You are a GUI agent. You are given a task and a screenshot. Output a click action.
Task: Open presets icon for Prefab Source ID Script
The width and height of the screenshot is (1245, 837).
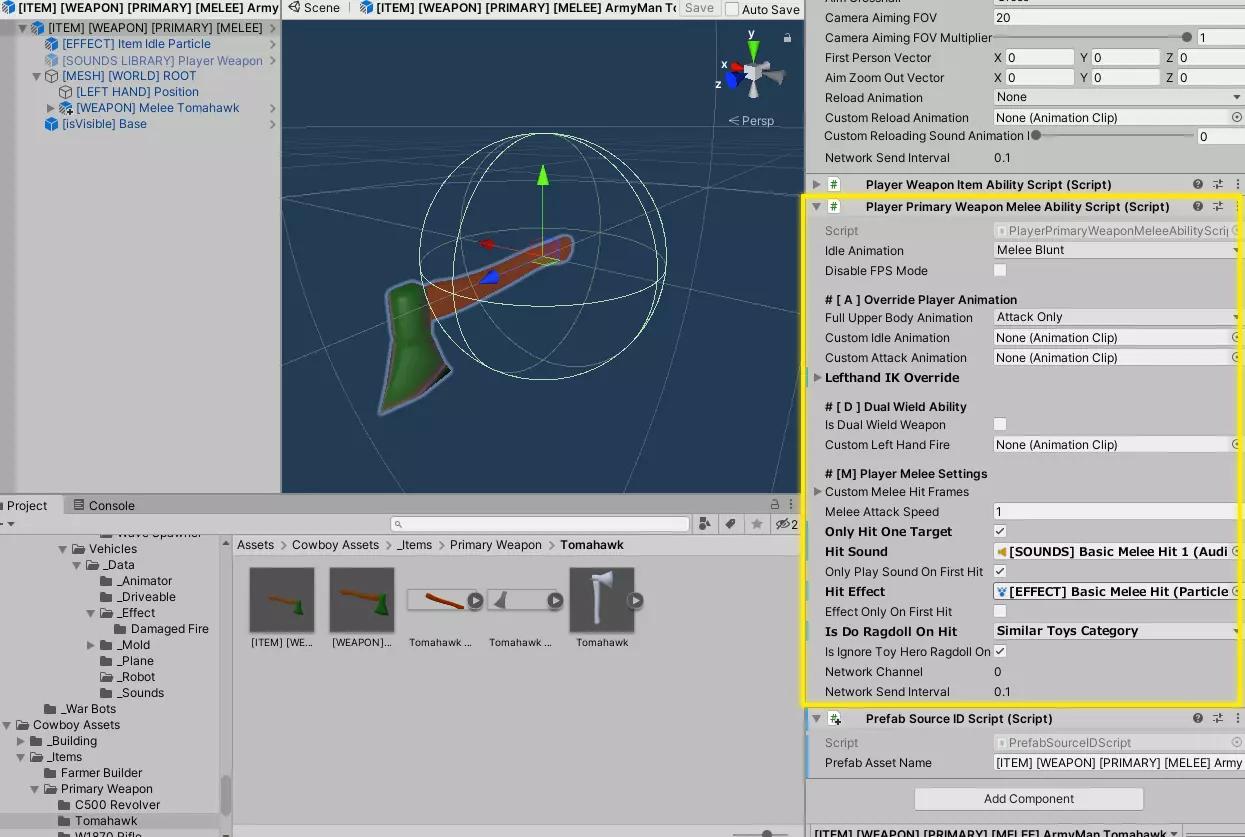1218,719
